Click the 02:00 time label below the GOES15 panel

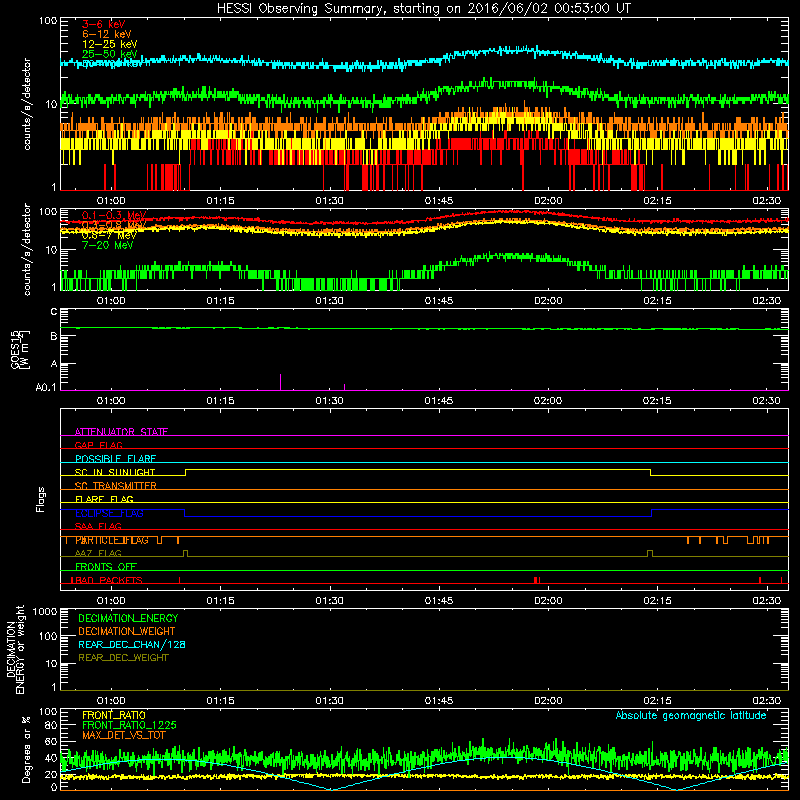(548, 401)
